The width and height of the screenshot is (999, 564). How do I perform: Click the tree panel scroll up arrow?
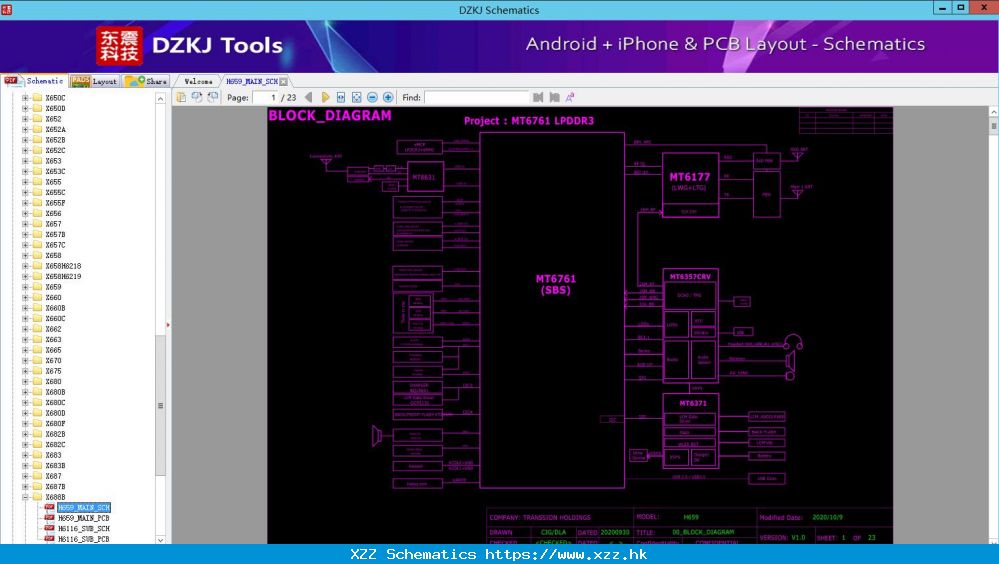(x=161, y=98)
